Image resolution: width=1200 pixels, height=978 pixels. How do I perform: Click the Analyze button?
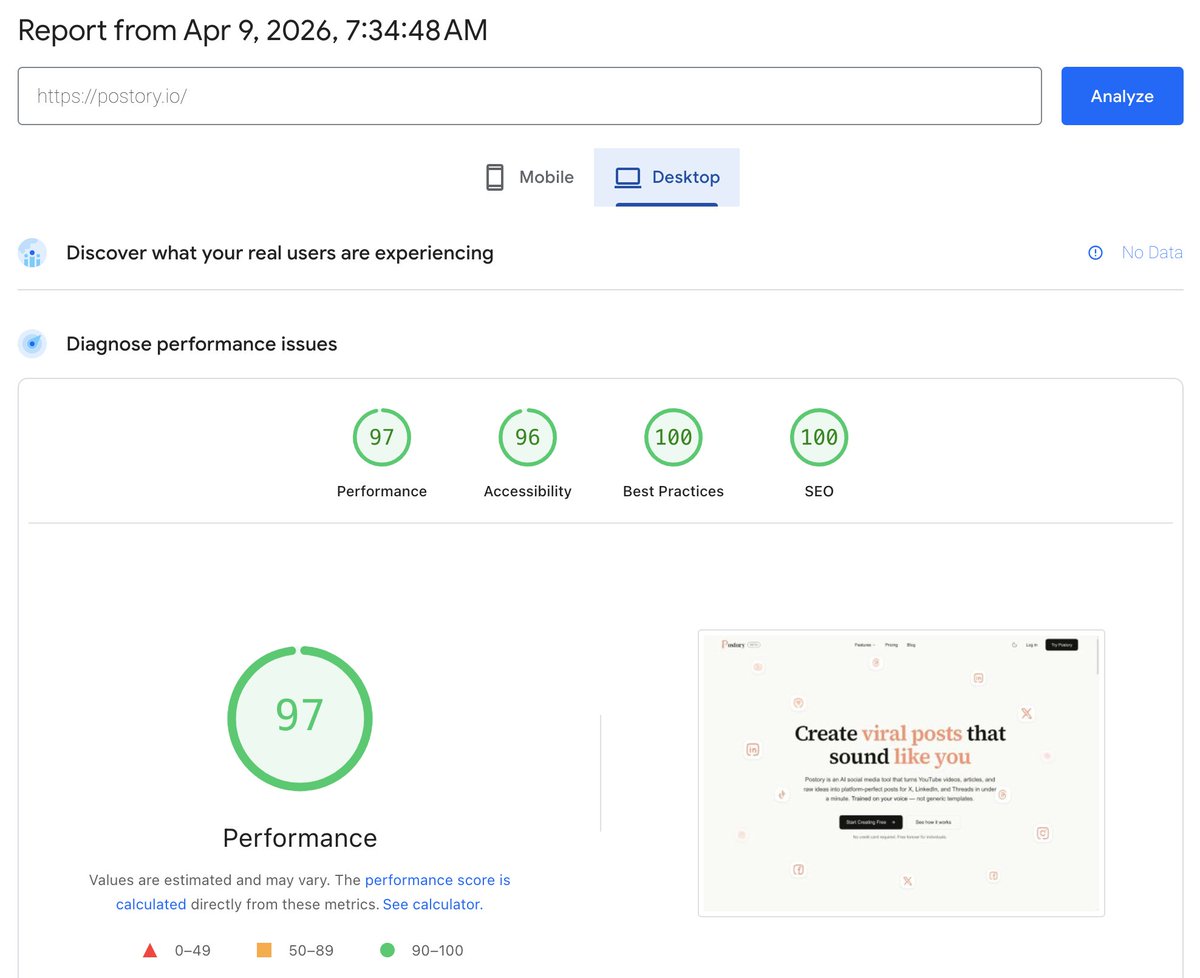[x=1122, y=96]
